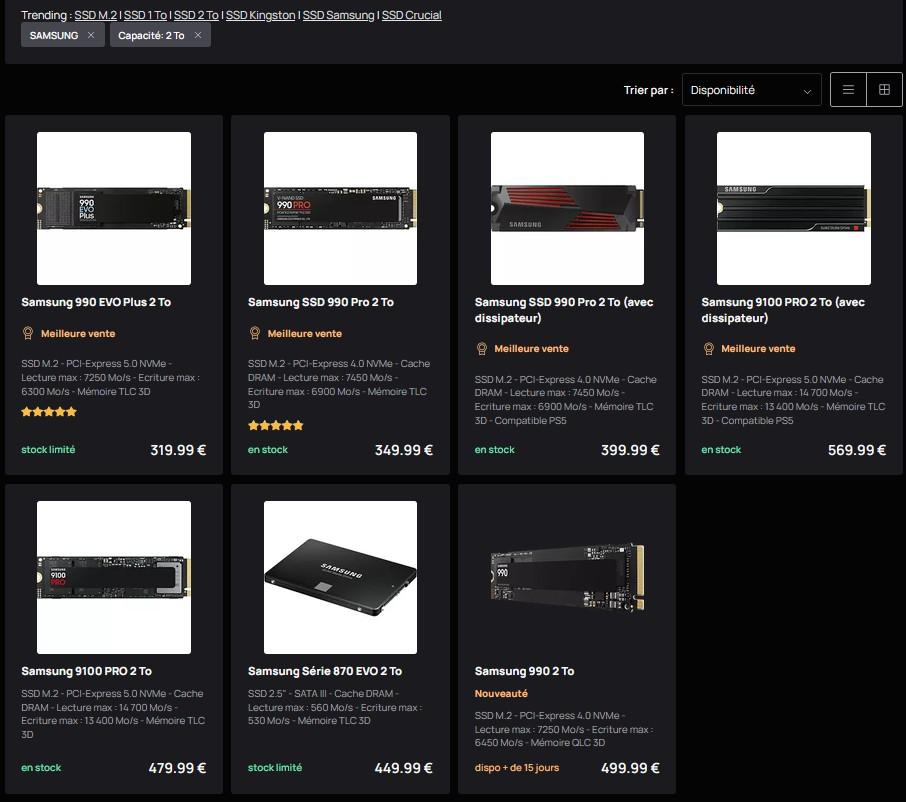The width and height of the screenshot is (906, 802).
Task: Open the 870 EVO product image
Action: [x=340, y=577]
